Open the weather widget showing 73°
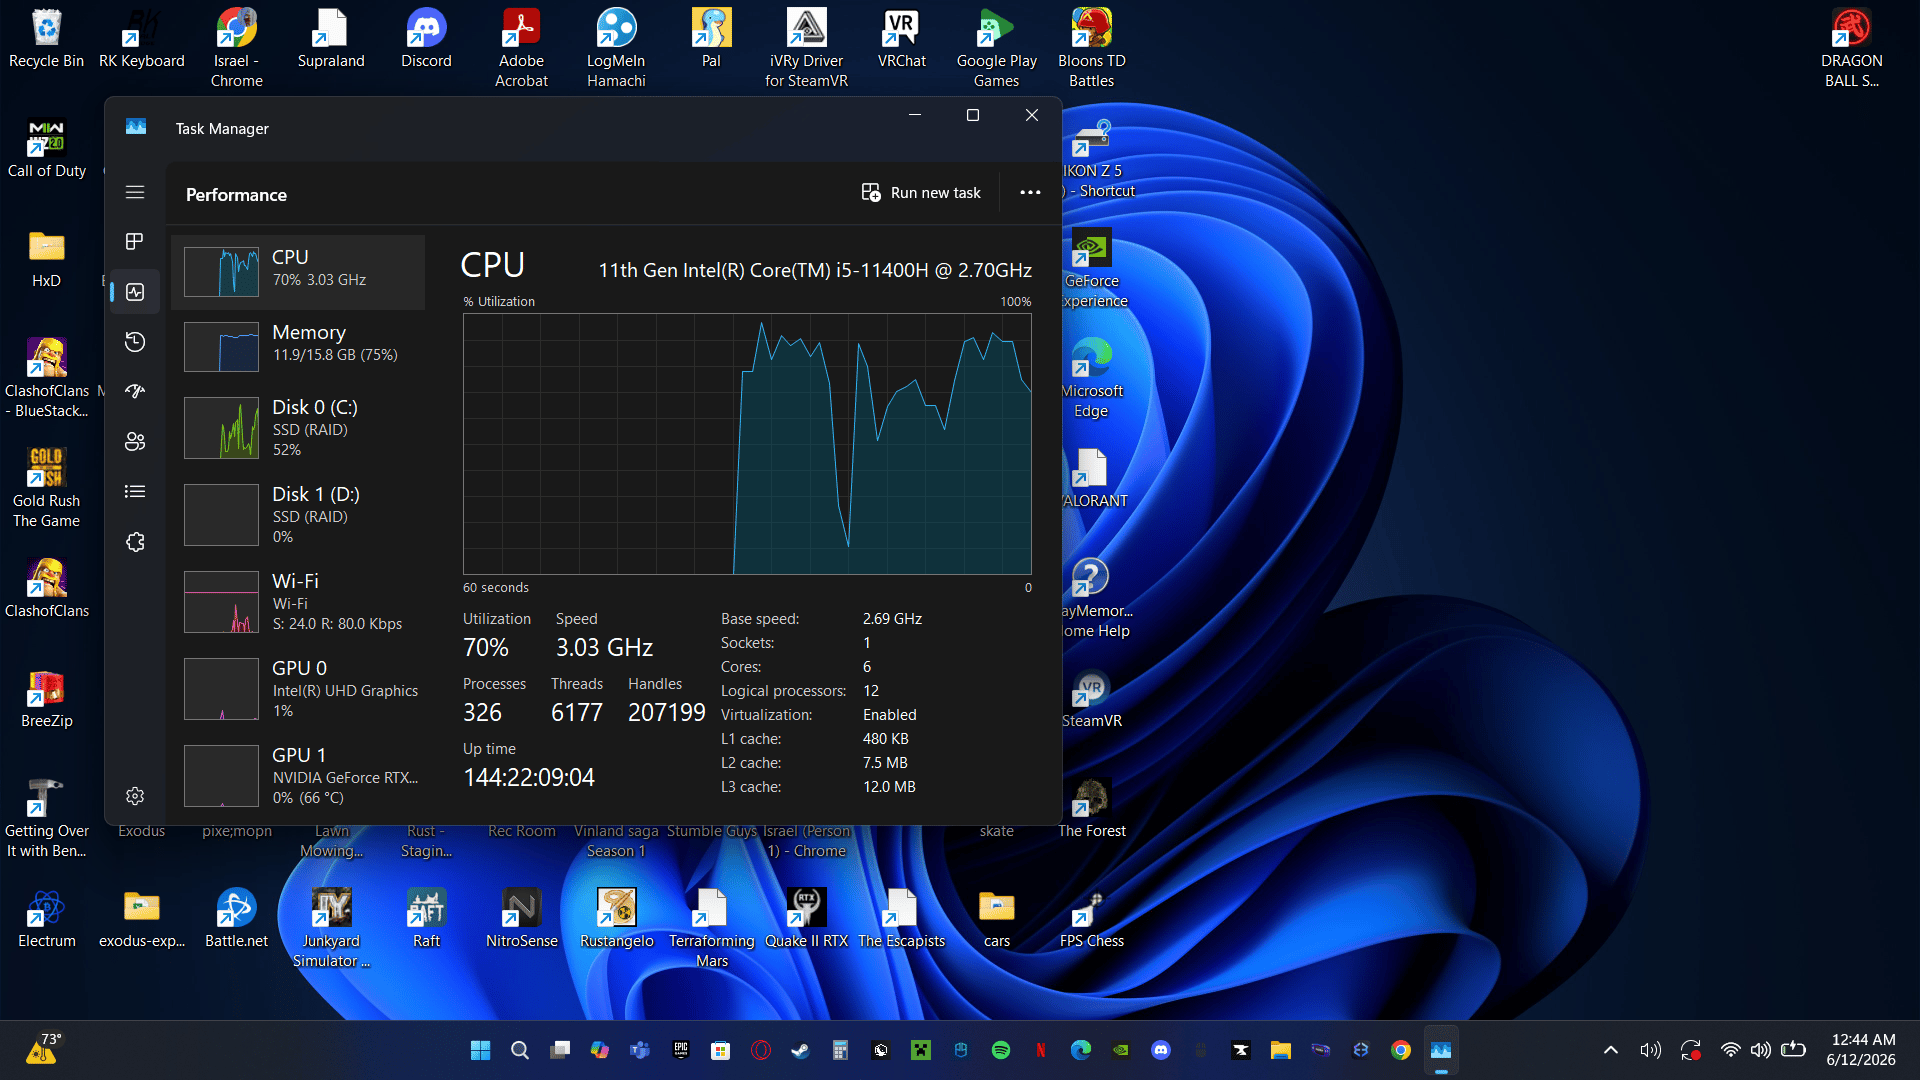The width and height of the screenshot is (1920, 1080). coord(43,1049)
